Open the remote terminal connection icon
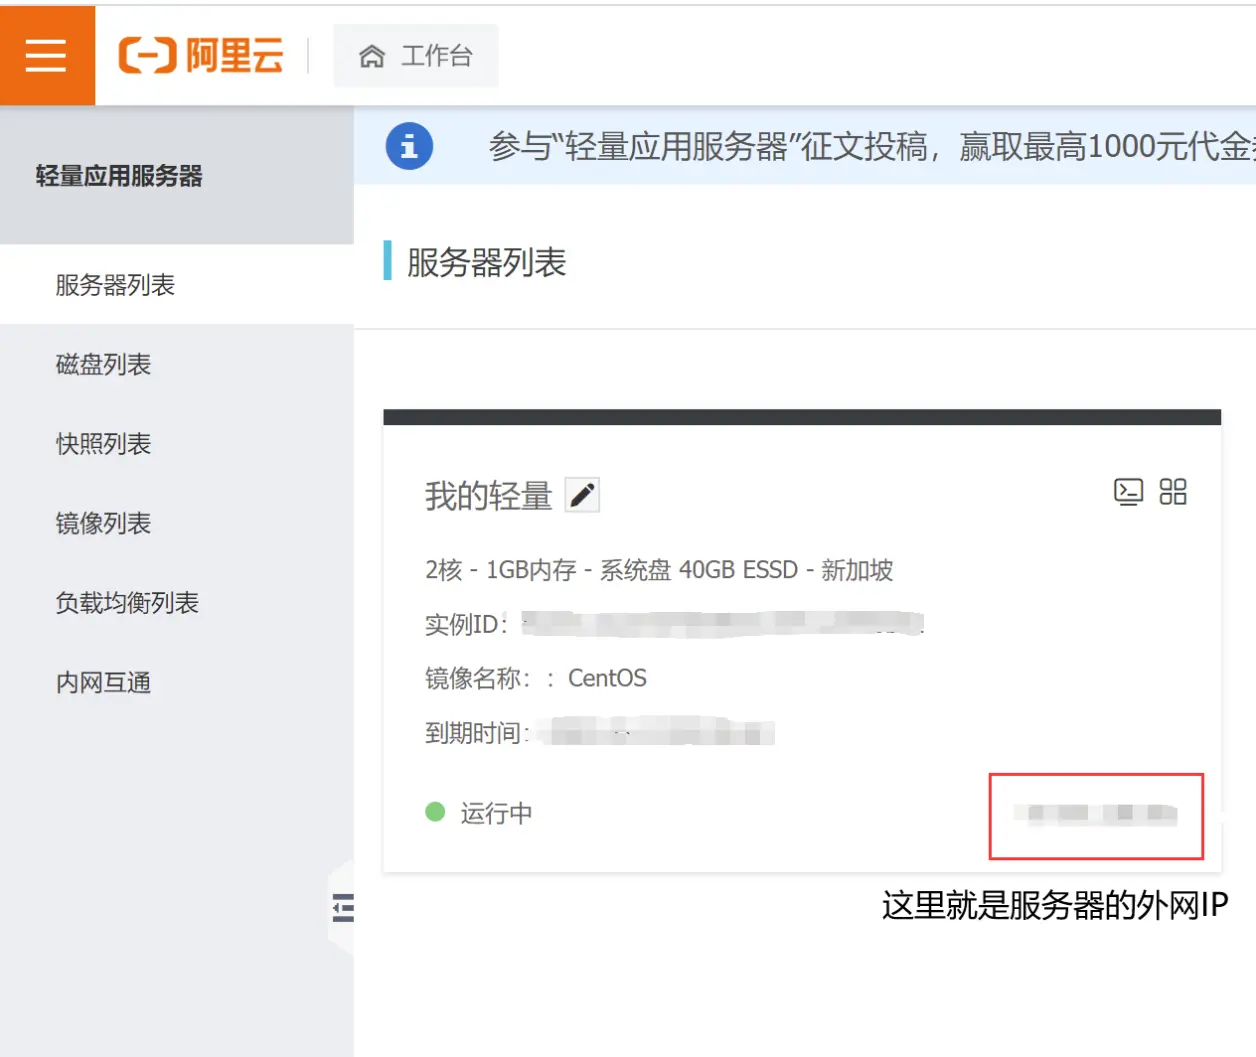 [x=1128, y=492]
